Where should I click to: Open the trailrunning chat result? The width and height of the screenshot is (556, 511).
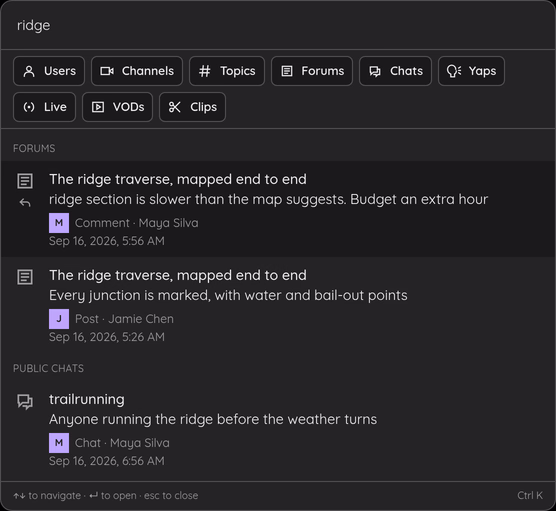[278, 429]
